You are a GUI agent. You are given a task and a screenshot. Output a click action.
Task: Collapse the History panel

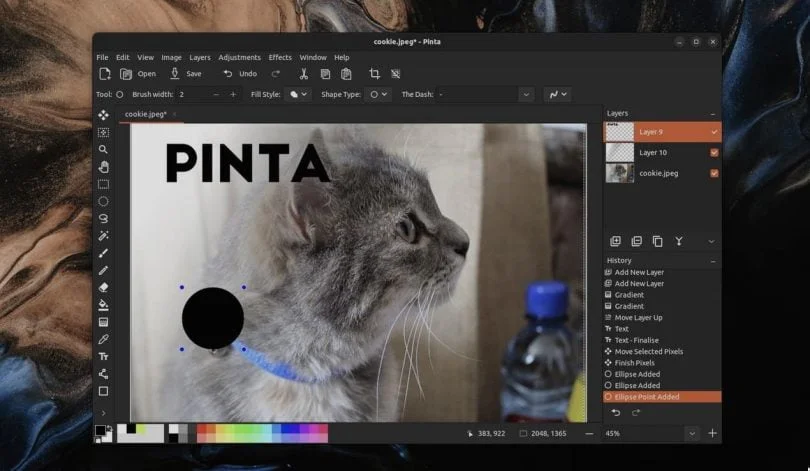click(x=713, y=261)
